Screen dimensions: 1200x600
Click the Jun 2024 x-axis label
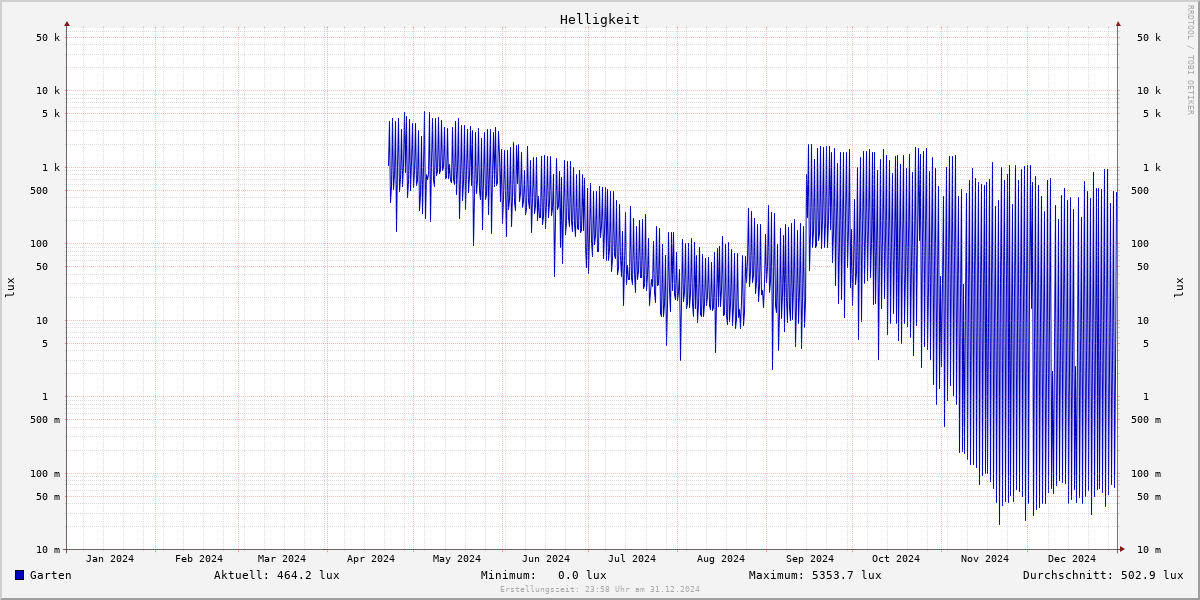pyautogui.click(x=546, y=559)
